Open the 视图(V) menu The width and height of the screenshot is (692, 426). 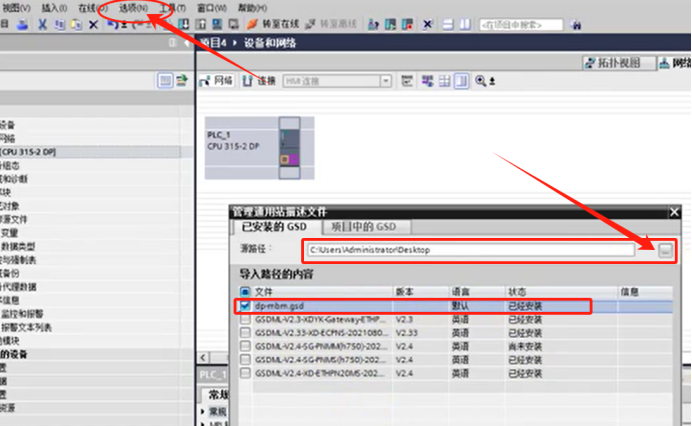click(16, 8)
